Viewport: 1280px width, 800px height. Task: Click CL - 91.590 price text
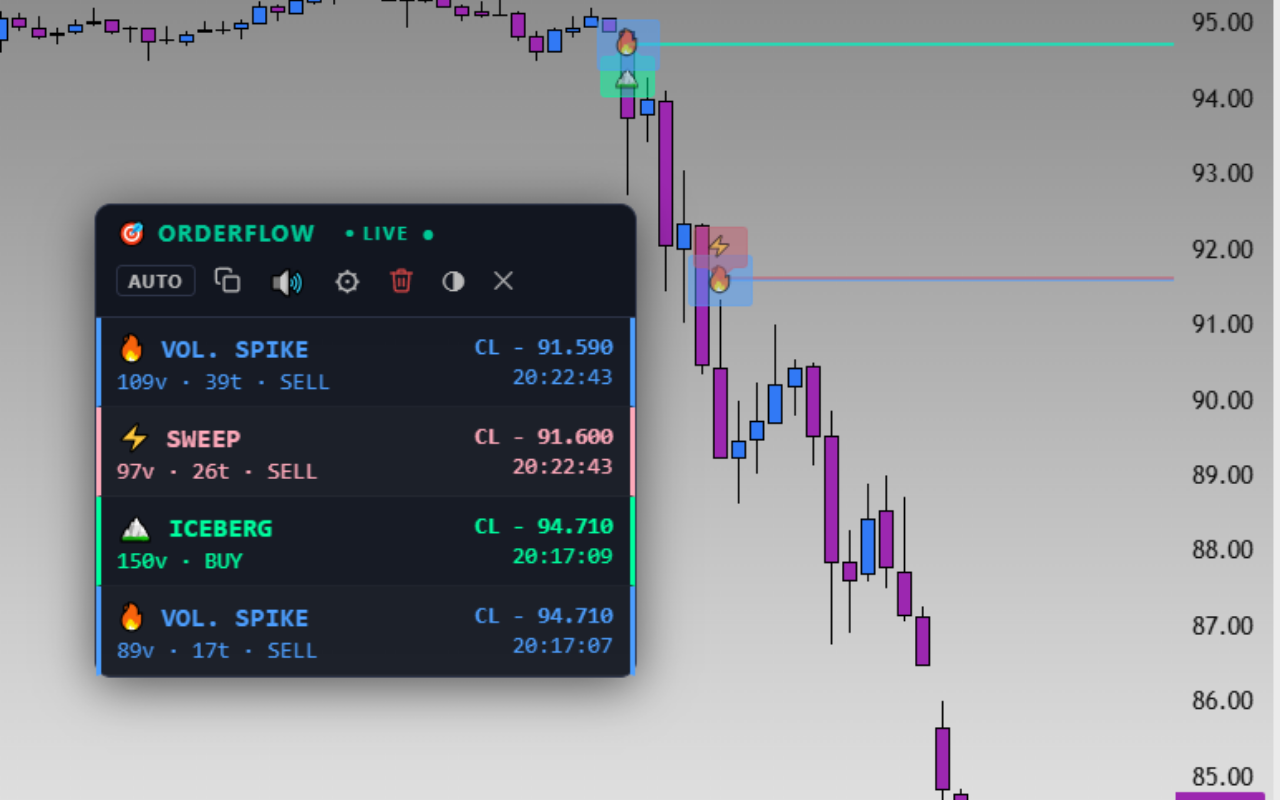point(544,347)
